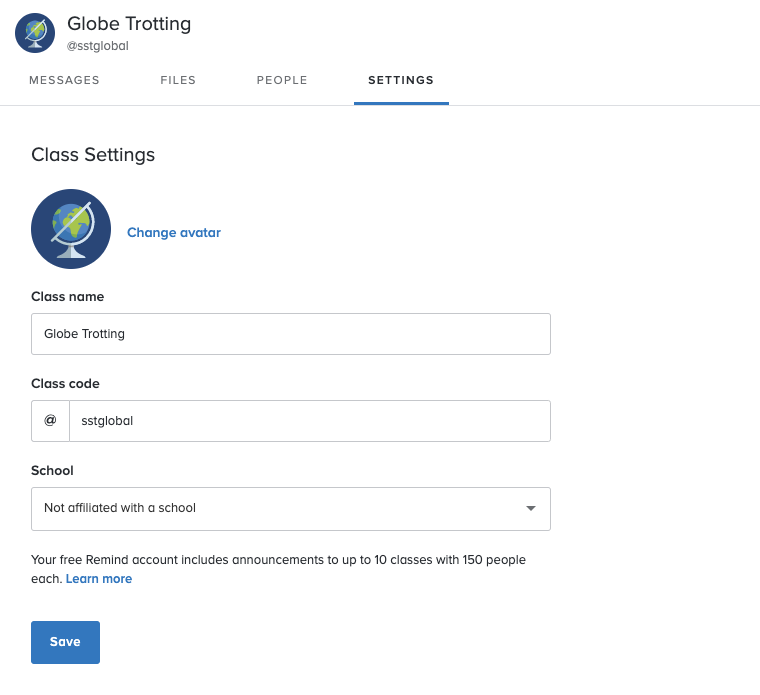This screenshot has width=760, height=695.
Task: Select the Settings tab
Action: pos(401,80)
